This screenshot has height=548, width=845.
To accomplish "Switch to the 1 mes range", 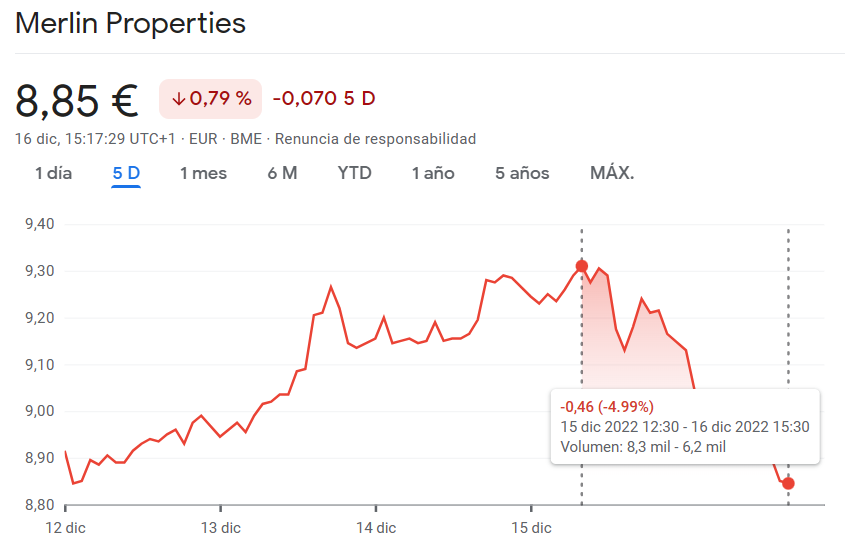I will (x=203, y=173).
